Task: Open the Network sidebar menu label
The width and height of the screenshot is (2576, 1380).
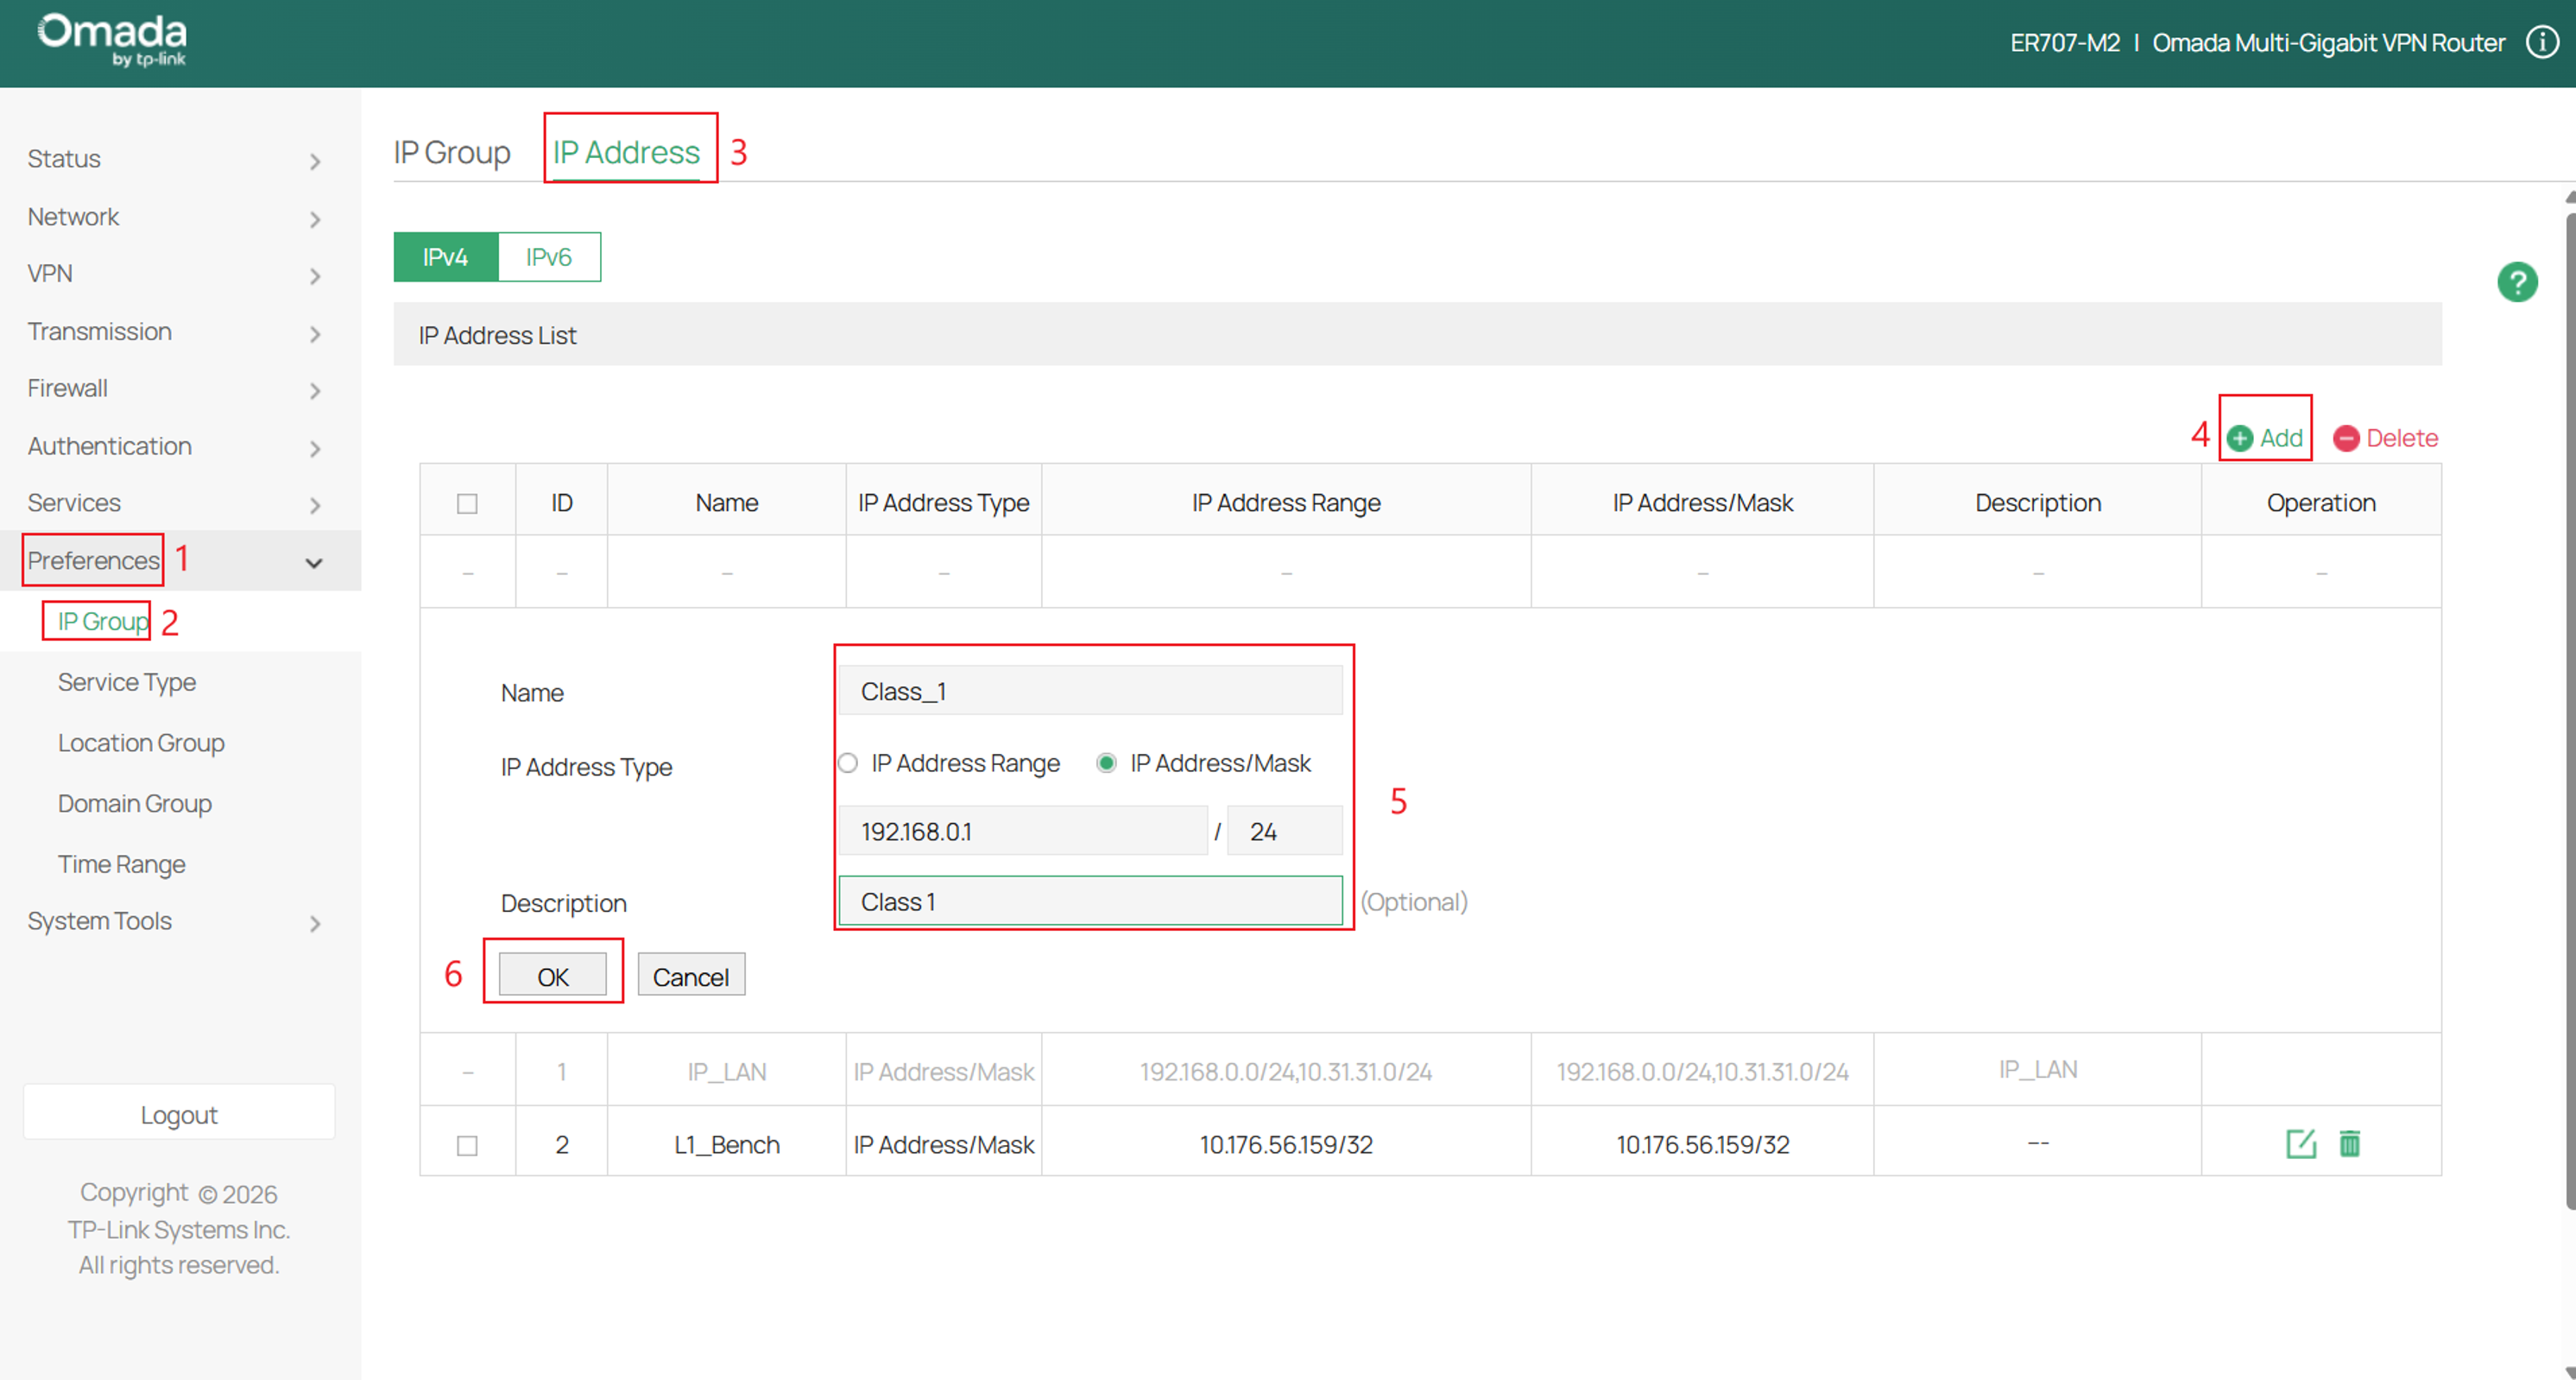Action: coord(73,216)
